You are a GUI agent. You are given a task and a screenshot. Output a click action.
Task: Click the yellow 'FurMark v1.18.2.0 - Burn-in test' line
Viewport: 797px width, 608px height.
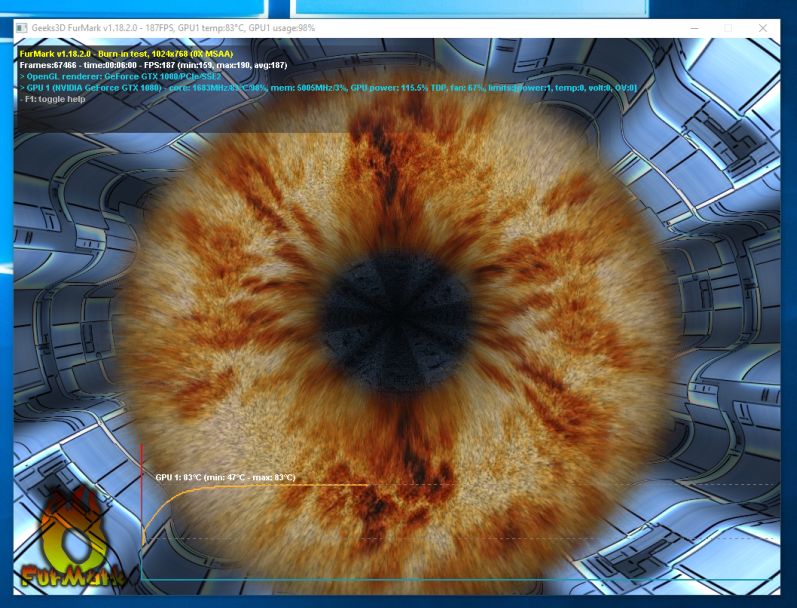click(126, 54)
